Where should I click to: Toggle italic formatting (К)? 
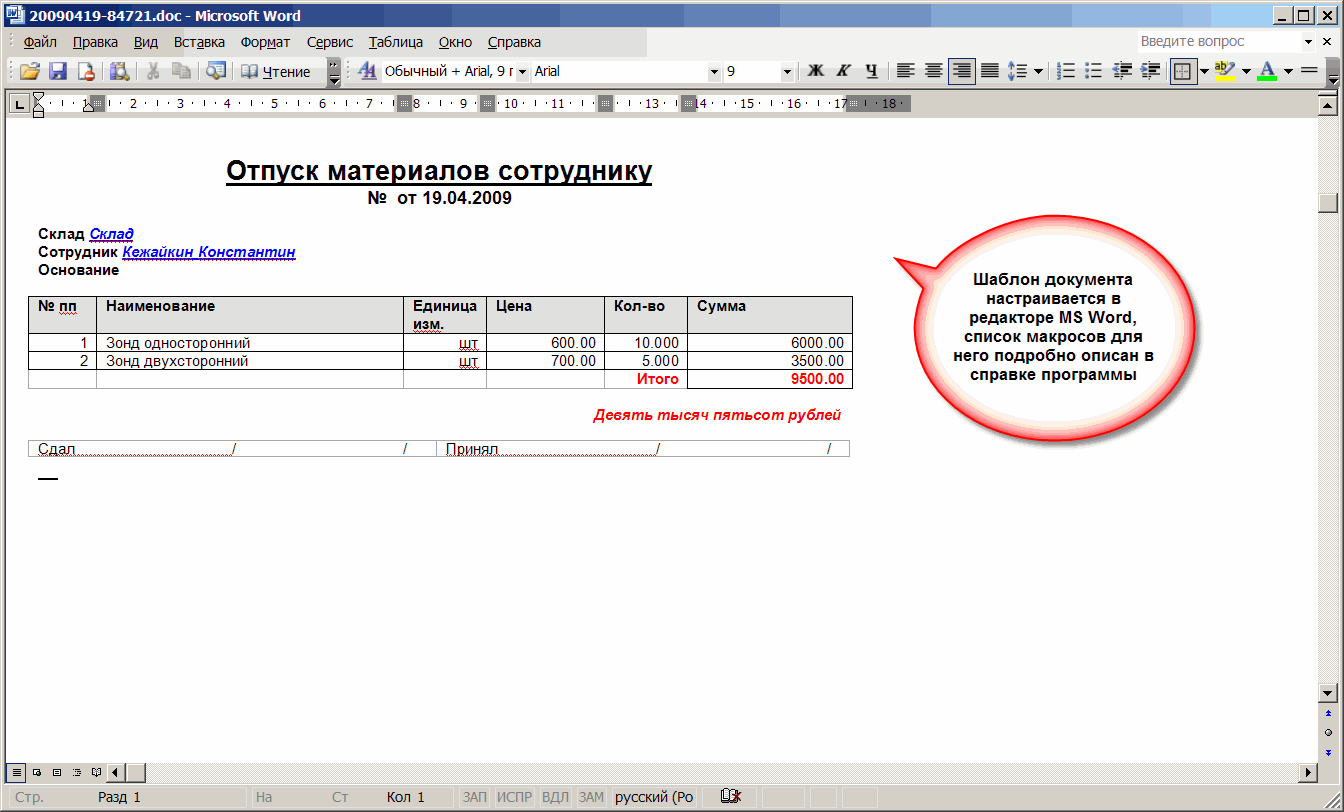pos(843,71)
